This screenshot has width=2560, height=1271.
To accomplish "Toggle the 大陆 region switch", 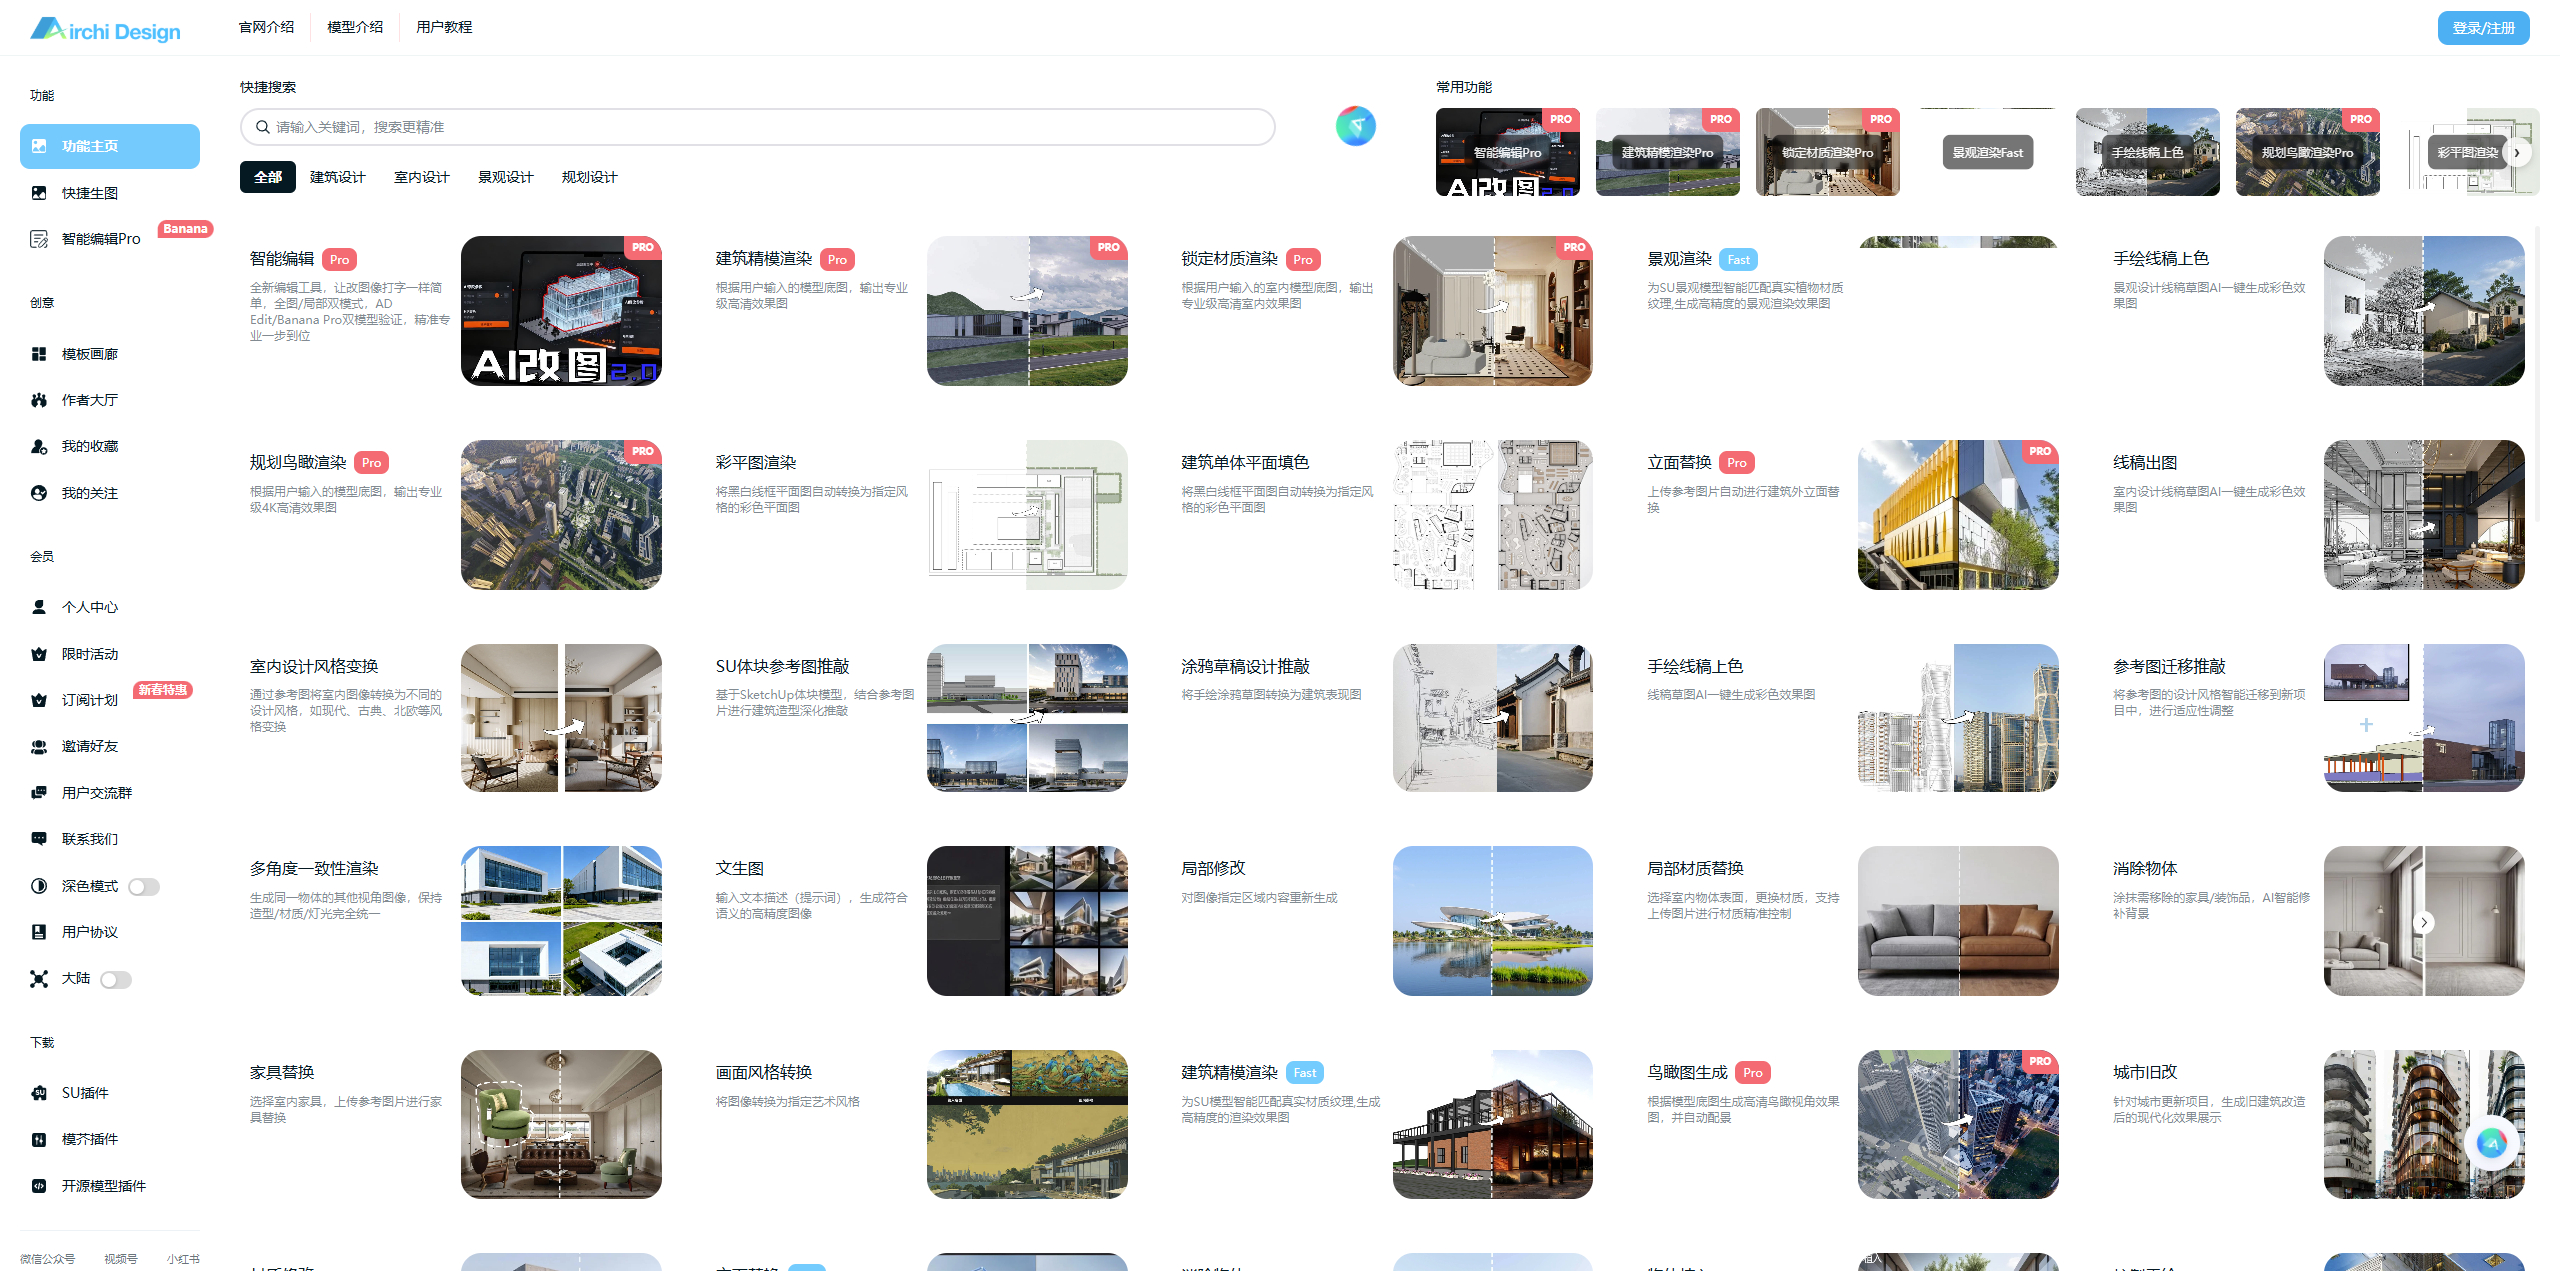I will tap(116, 980).
